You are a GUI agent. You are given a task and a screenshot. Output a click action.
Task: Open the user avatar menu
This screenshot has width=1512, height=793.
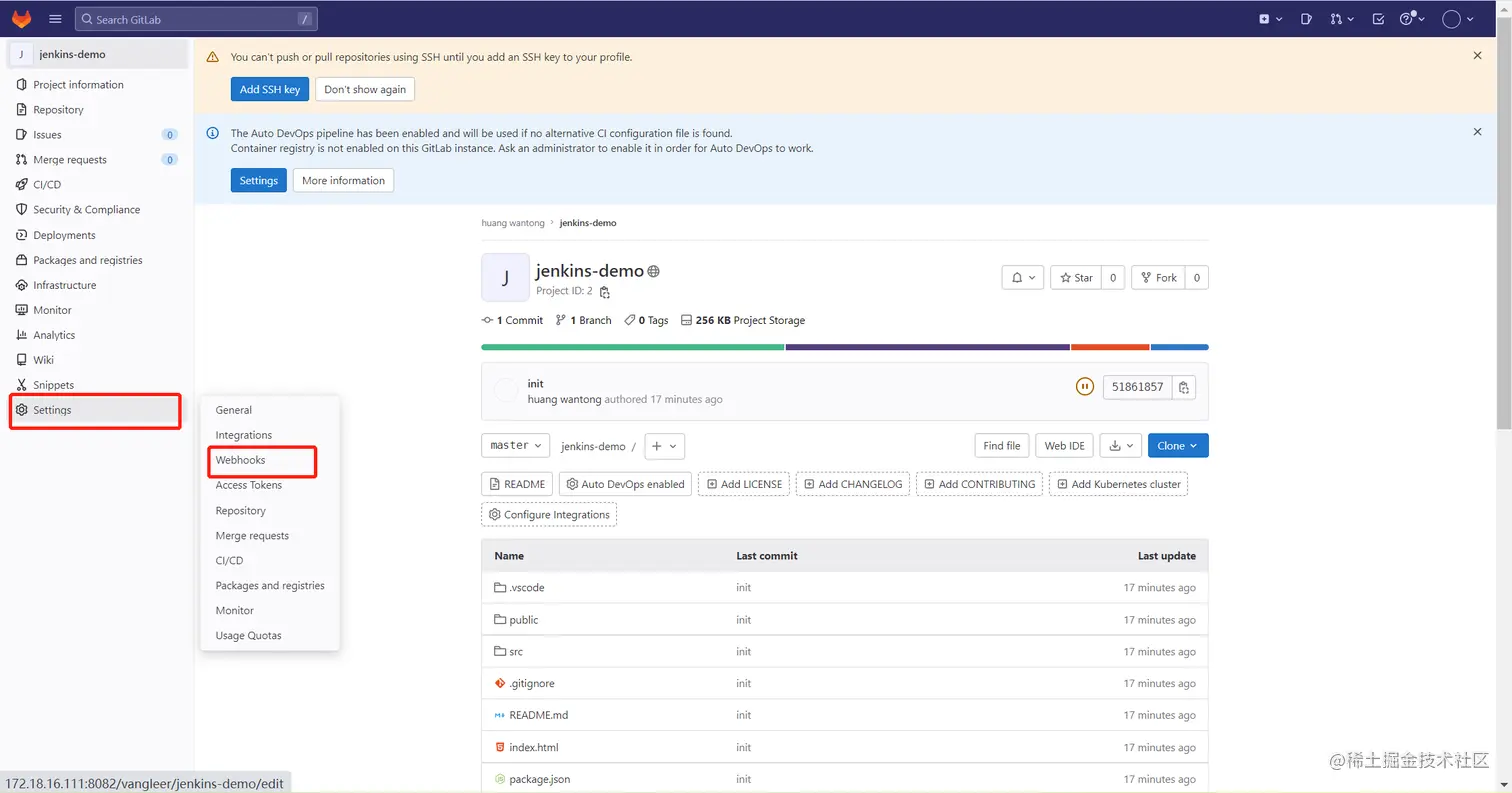(1459, 19)
